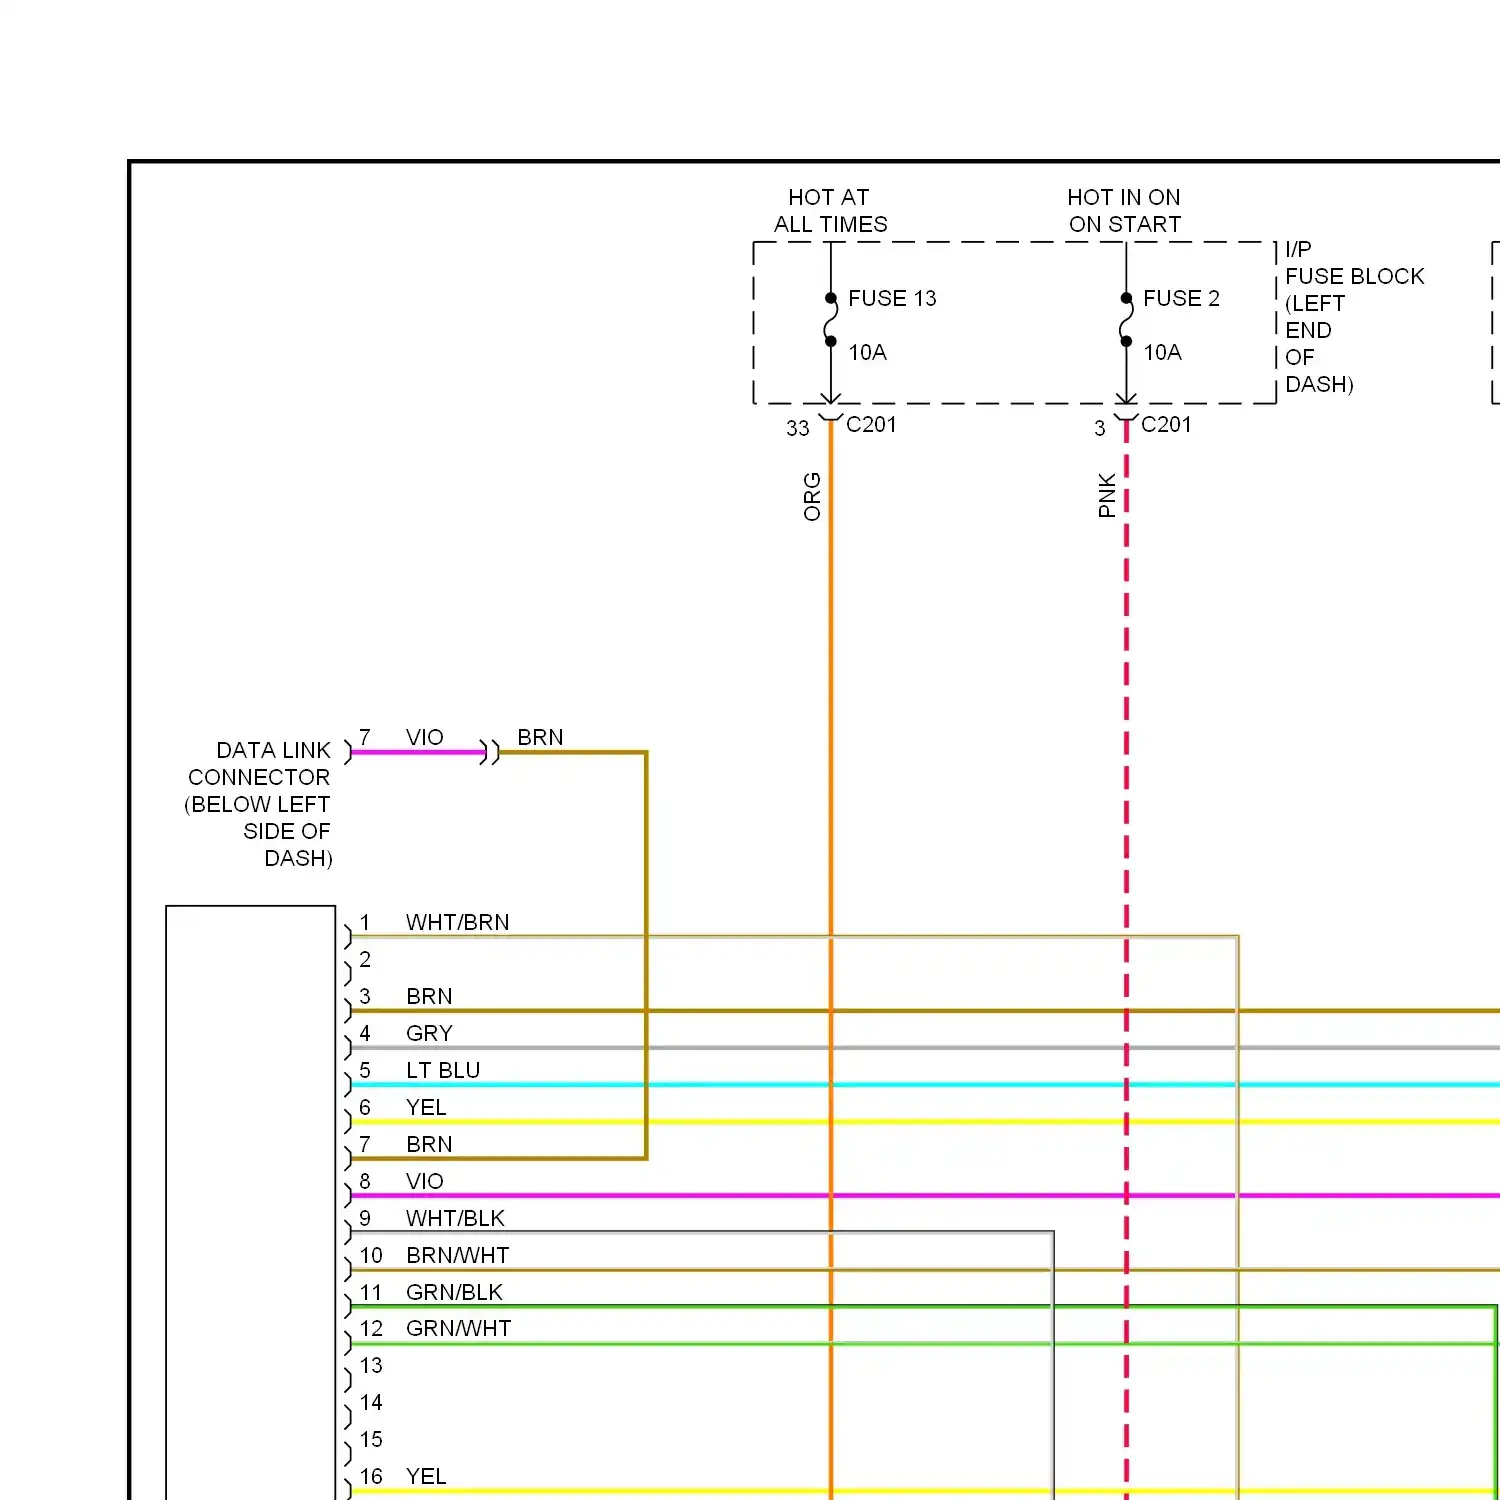Click the vertical PNK wire label

pyautogui.click(x=1107, y=496)
